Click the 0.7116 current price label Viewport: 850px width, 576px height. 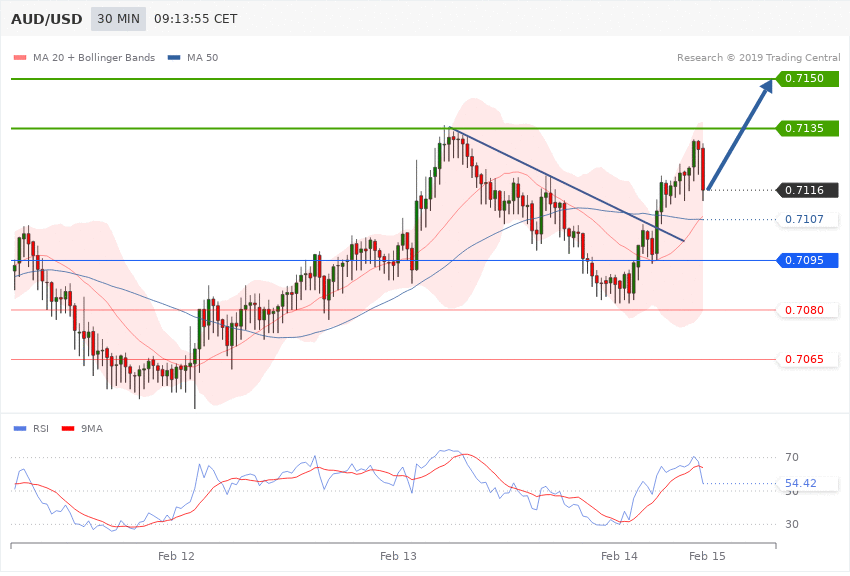click(x=808, y=190)
